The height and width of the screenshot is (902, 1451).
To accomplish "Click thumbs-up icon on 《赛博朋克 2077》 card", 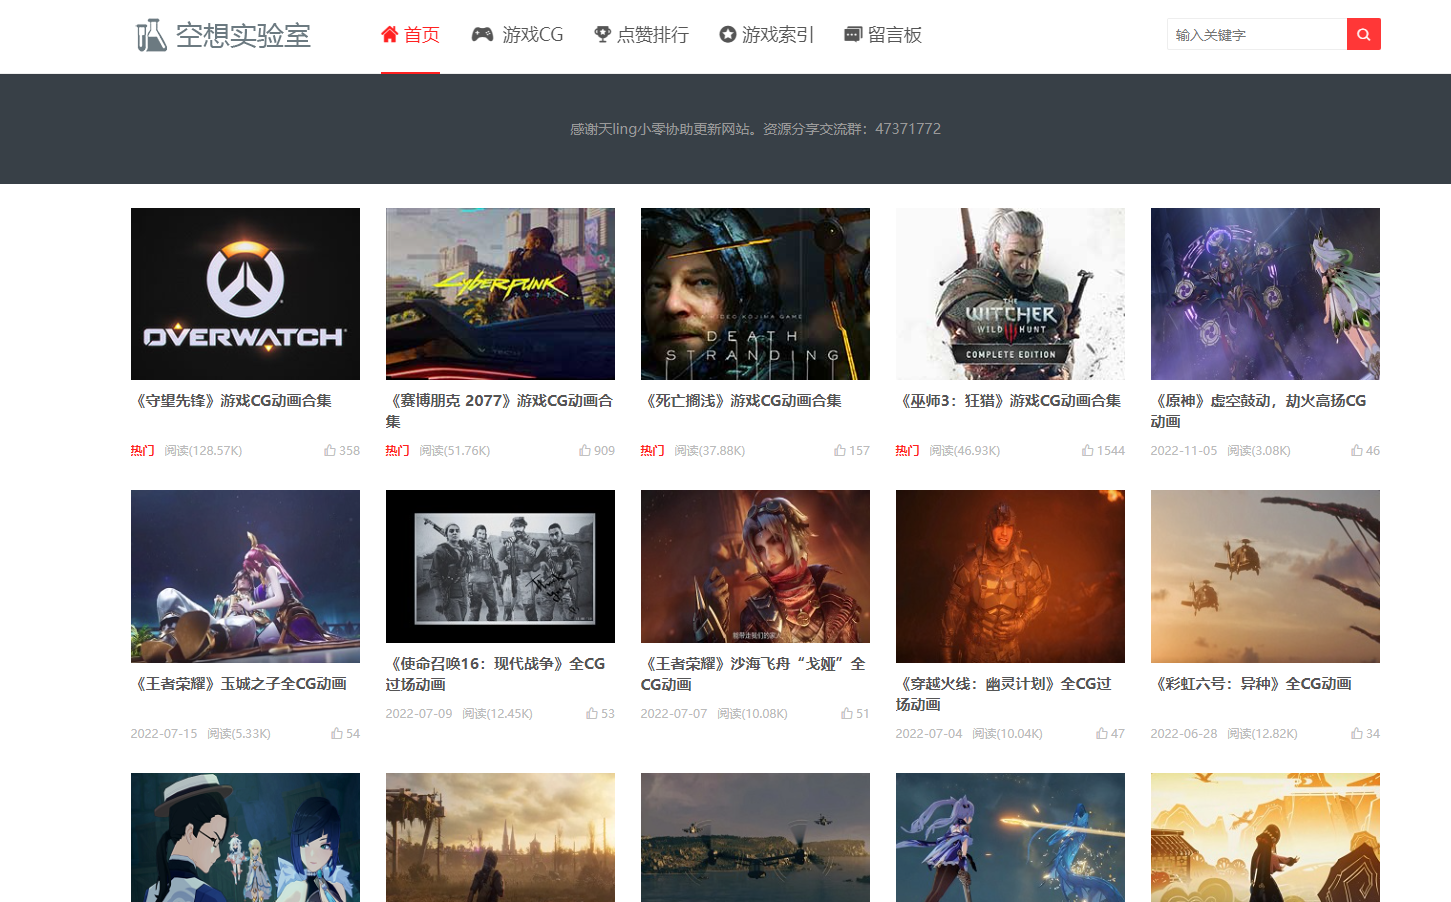I will [584, 451].
